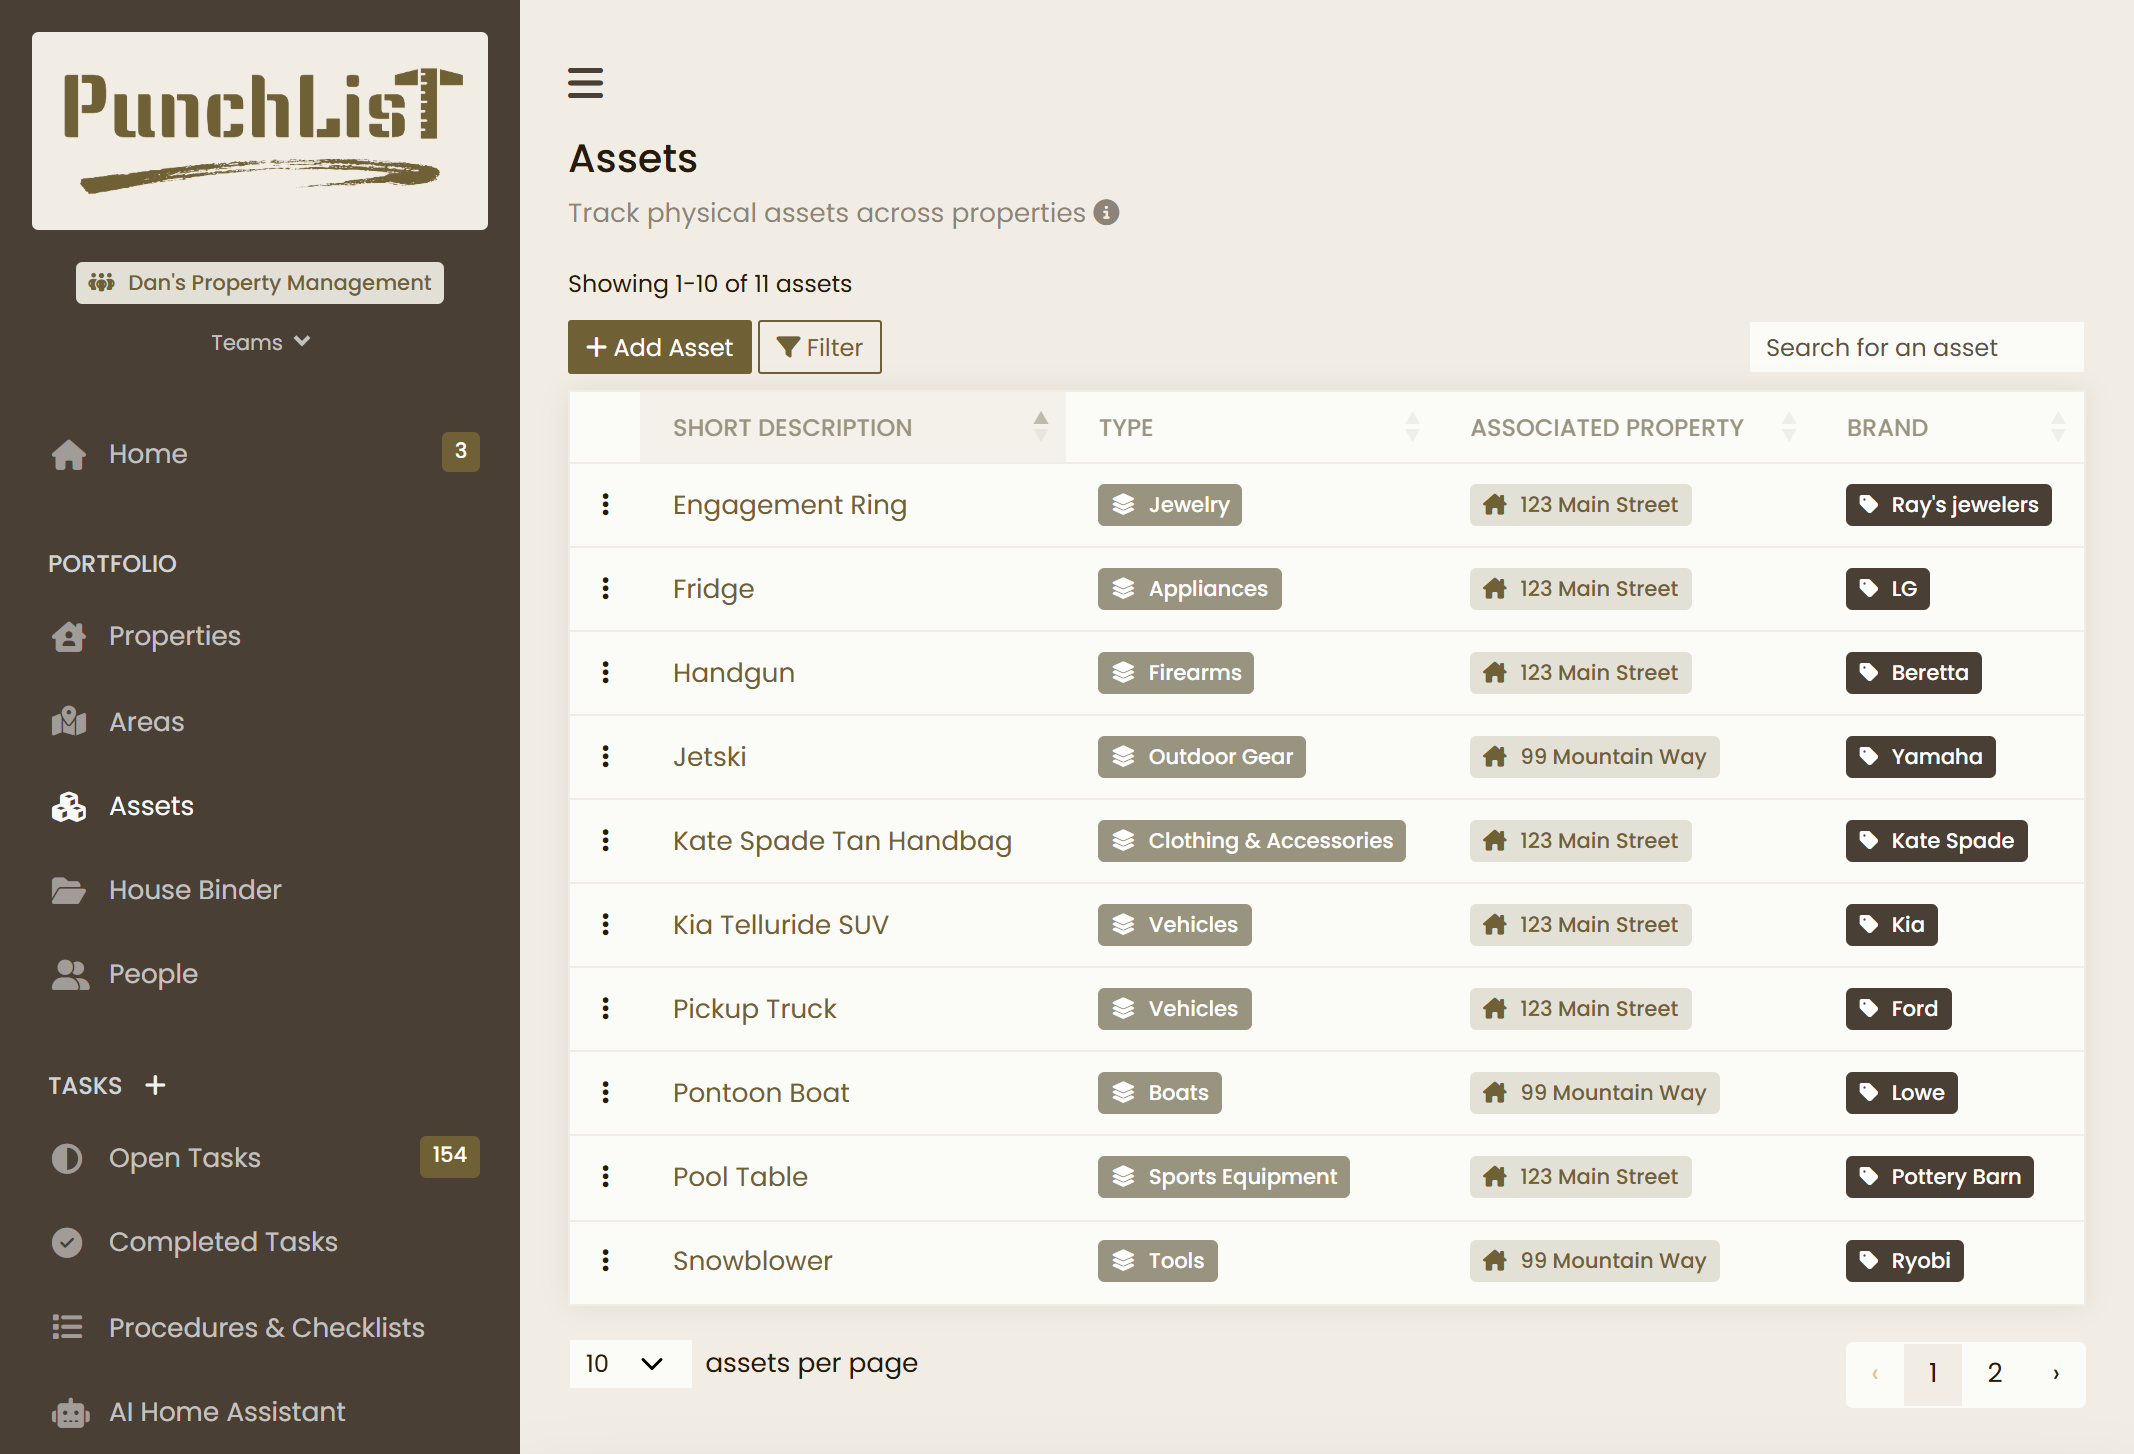The image size is (2134, 1454).
Task: Click the Filter button
Action: [x=819, y=347]
